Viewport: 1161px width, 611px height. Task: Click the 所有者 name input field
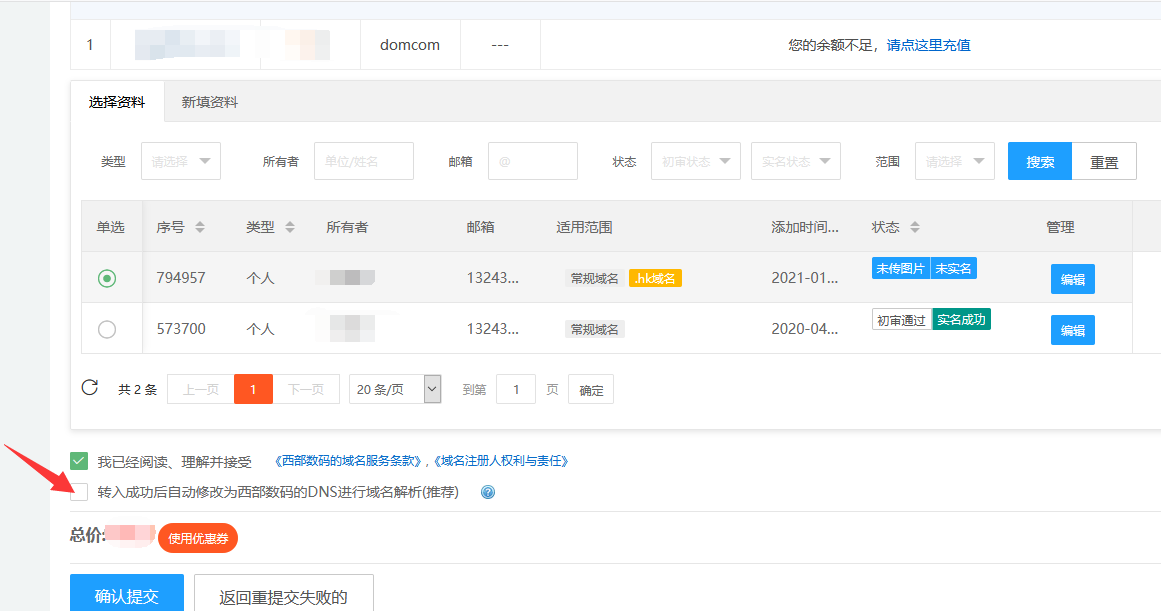pyautogui.click(x=364, y=161)
